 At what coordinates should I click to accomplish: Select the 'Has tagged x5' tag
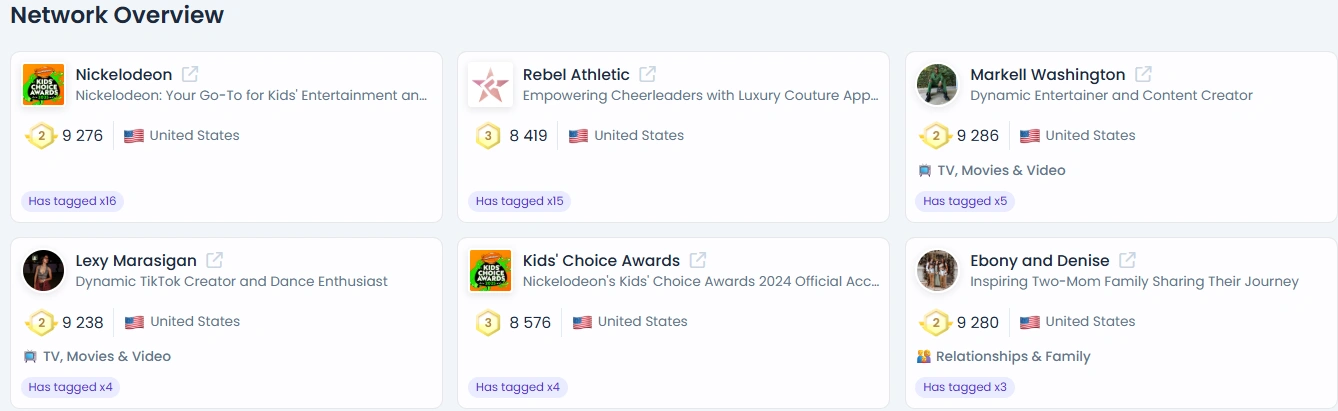pyautogui.click(x=965, y=201)
